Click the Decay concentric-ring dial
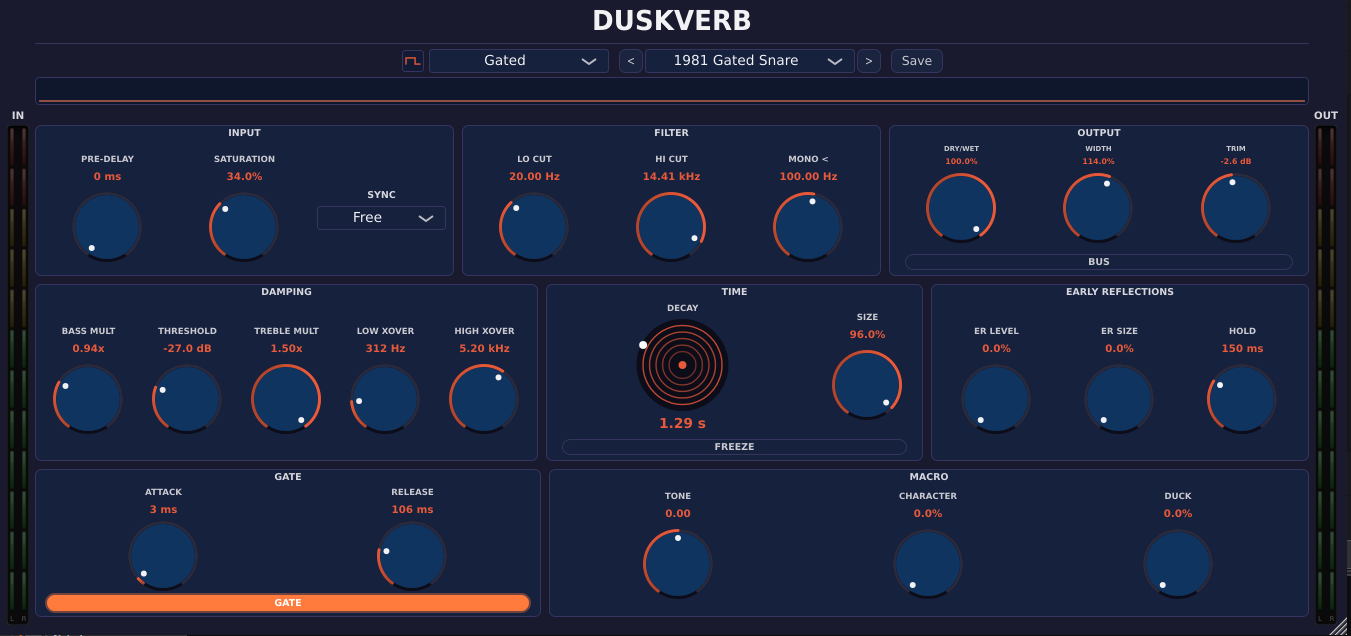Image resolution: width=1351 pixels, height=636 pixels. [x=682, y=365]
